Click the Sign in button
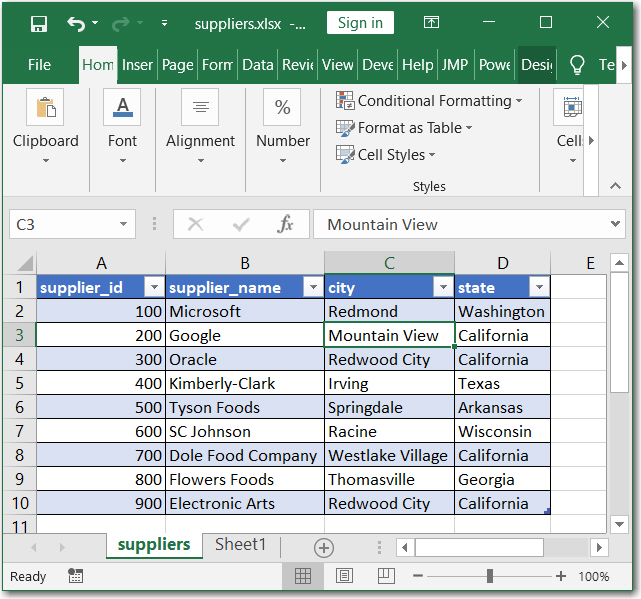 (360, 23)
